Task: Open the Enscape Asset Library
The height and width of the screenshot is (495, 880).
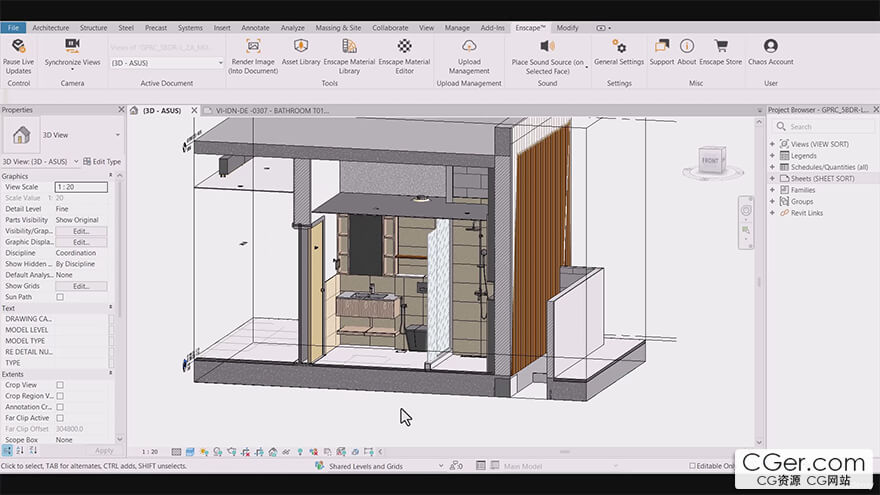Action: point(301,46)
